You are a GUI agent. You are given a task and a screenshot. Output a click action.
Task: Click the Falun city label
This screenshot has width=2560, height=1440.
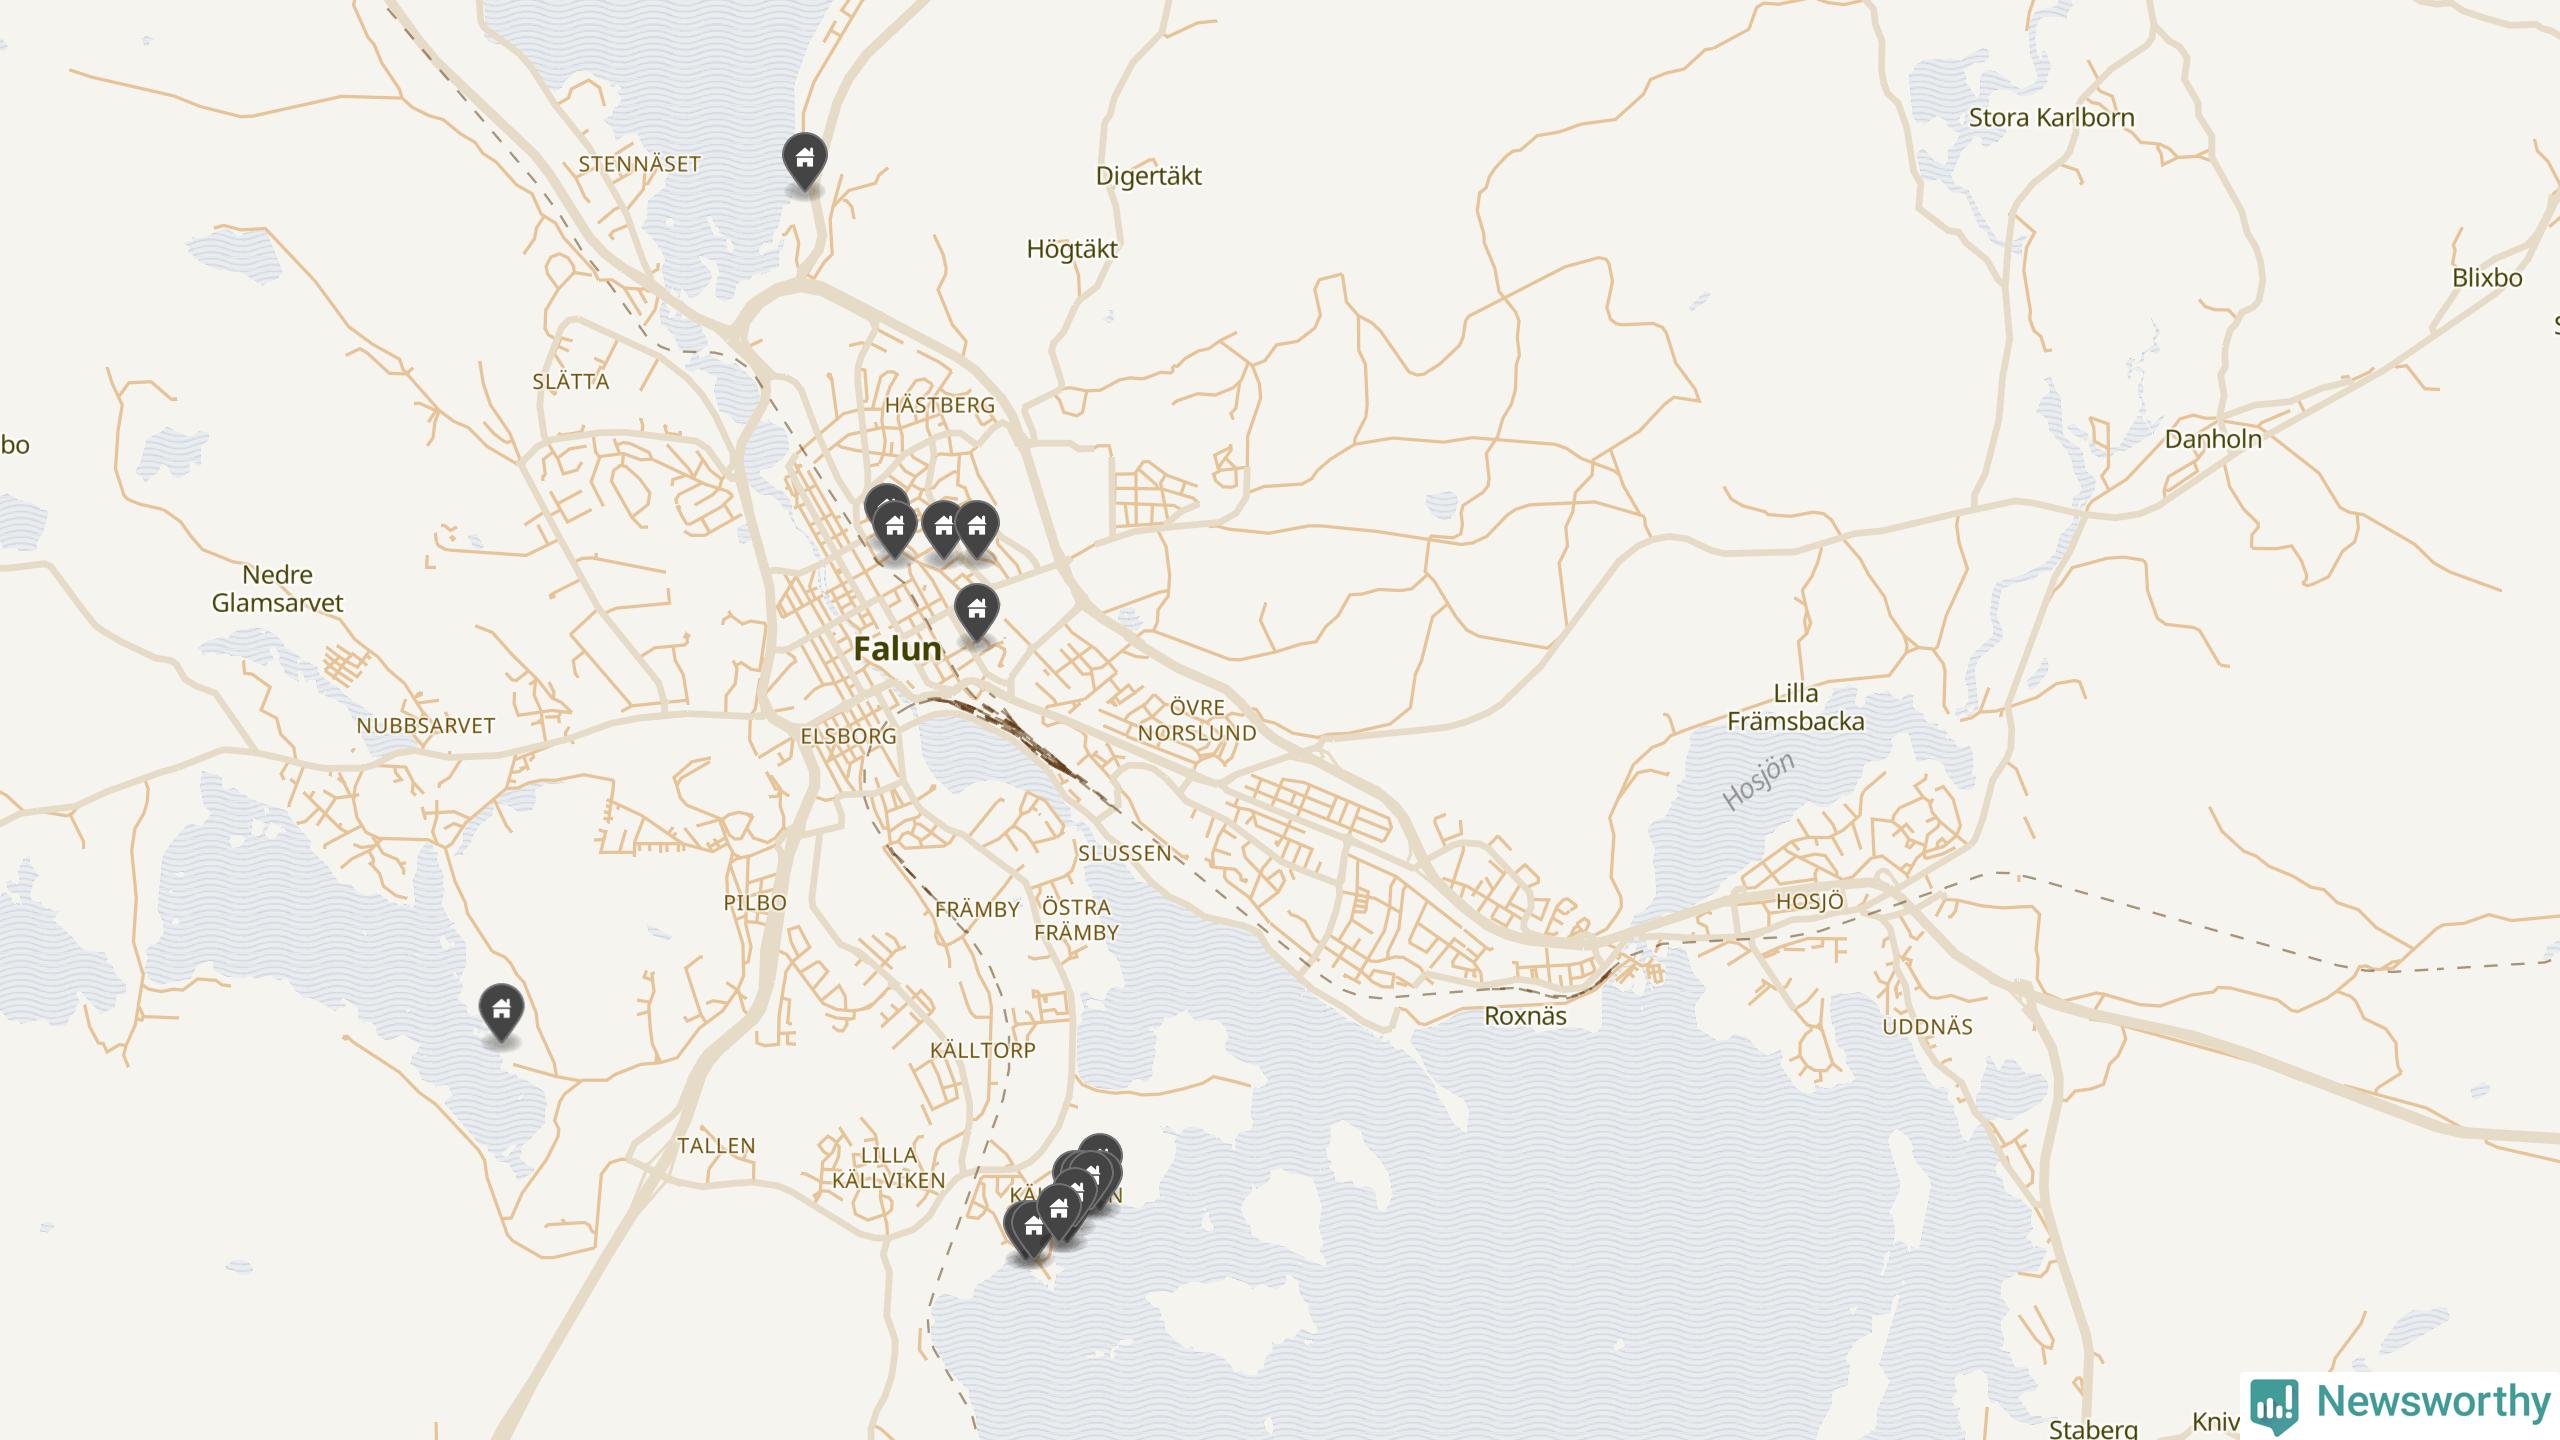click(897, 649)
